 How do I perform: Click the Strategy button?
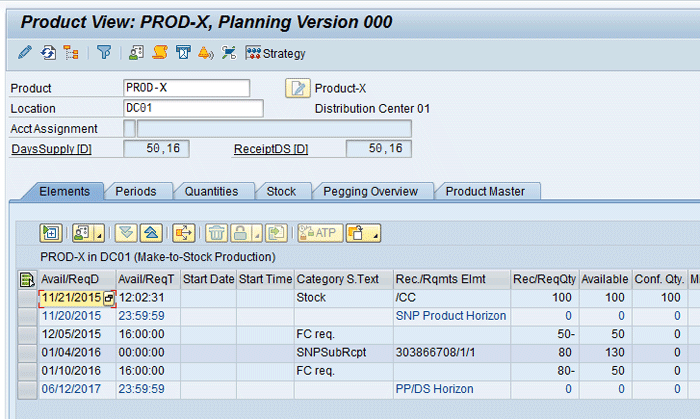coord(276,53)
